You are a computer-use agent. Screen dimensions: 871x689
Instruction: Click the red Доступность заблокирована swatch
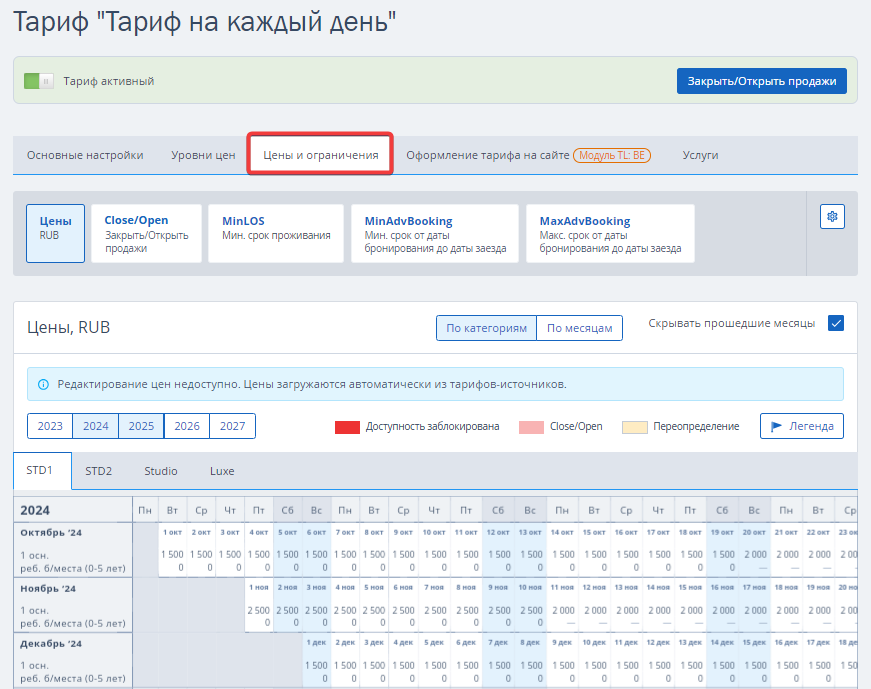coord(347,427)
